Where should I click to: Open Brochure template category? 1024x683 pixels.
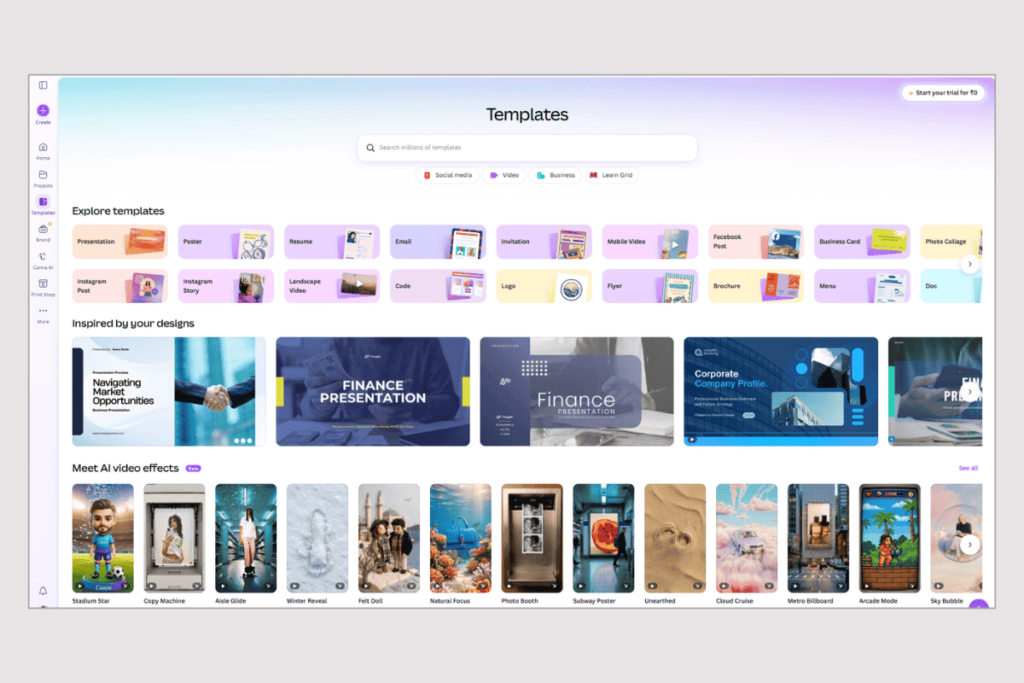pos(756,286)
